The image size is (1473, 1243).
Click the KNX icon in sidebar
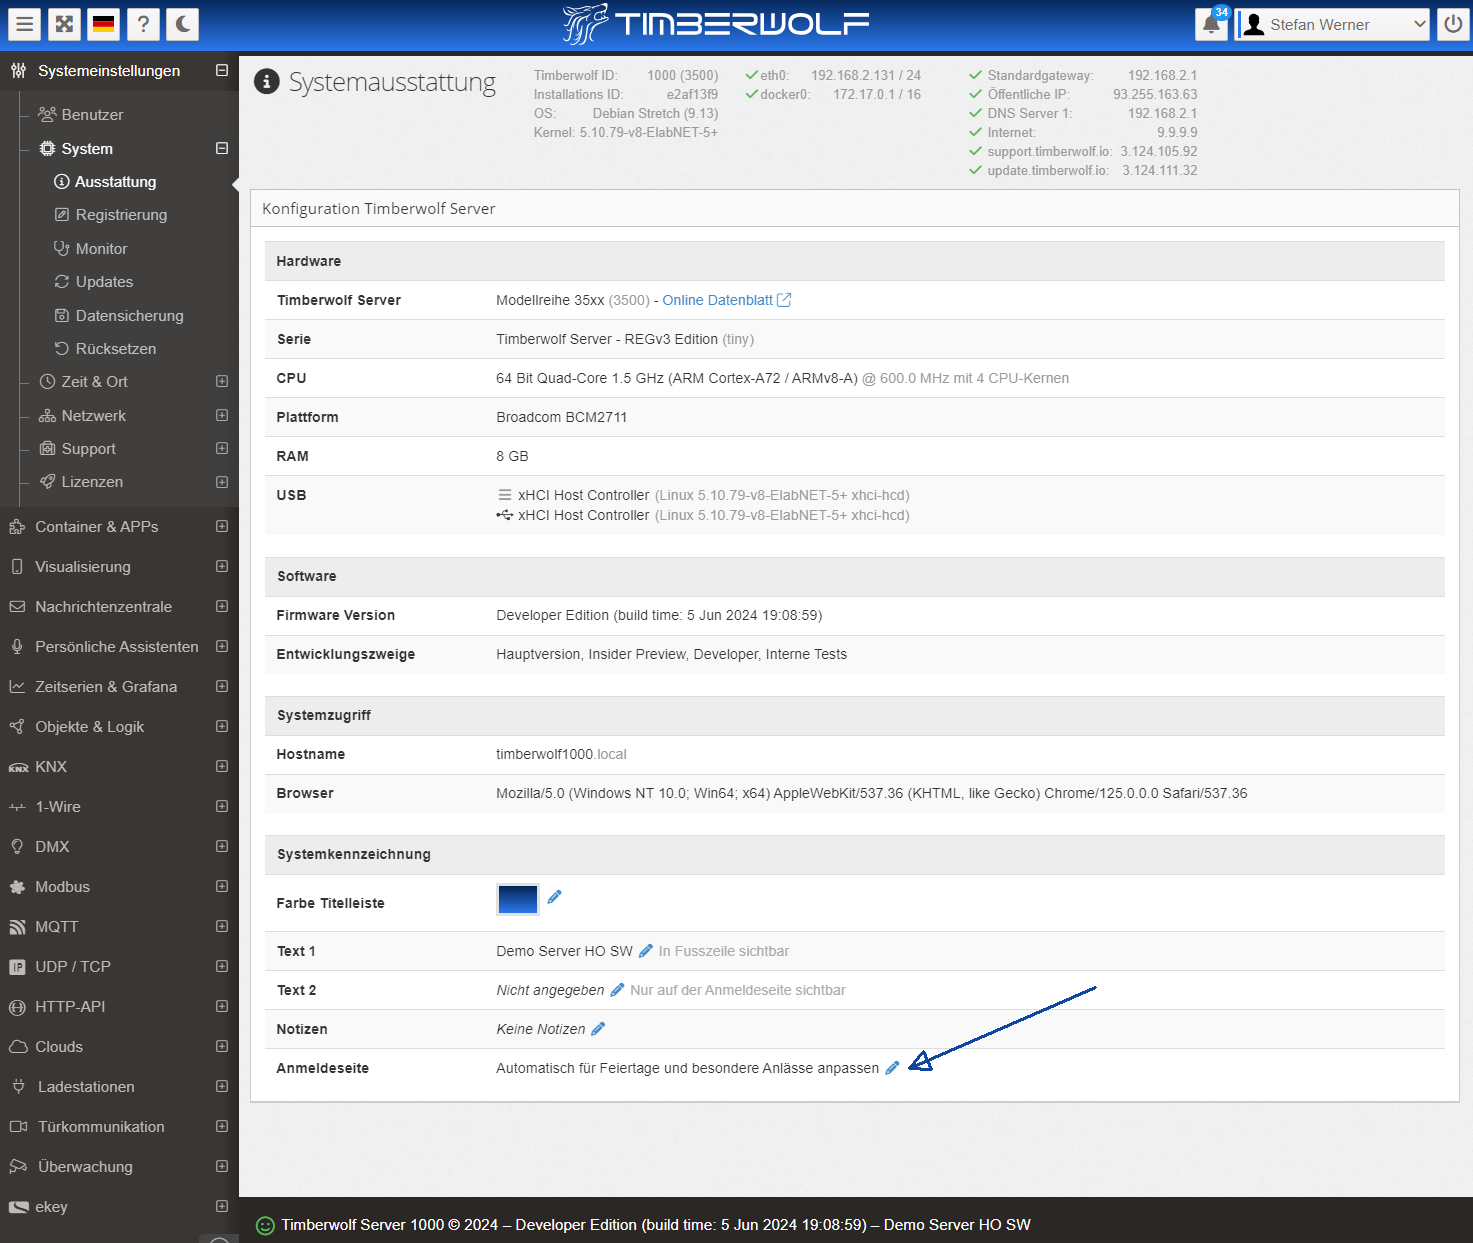(x=18, y=768)
